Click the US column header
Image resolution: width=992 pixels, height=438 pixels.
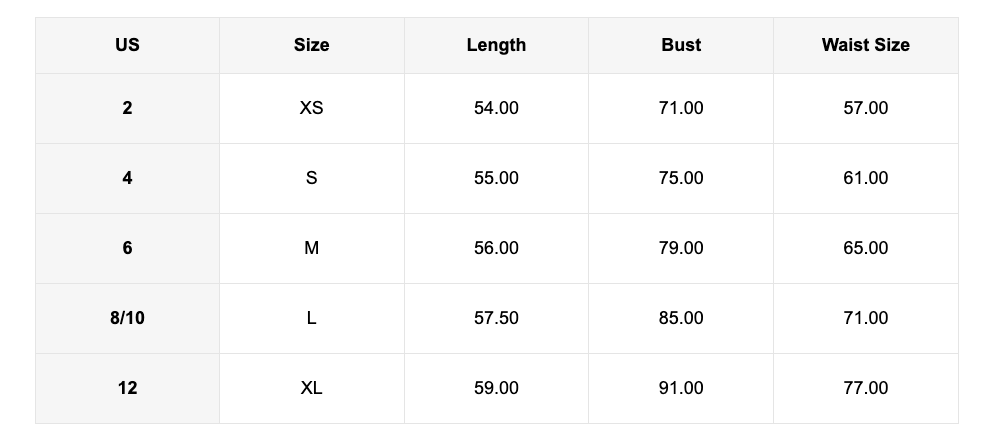(127, 45)
